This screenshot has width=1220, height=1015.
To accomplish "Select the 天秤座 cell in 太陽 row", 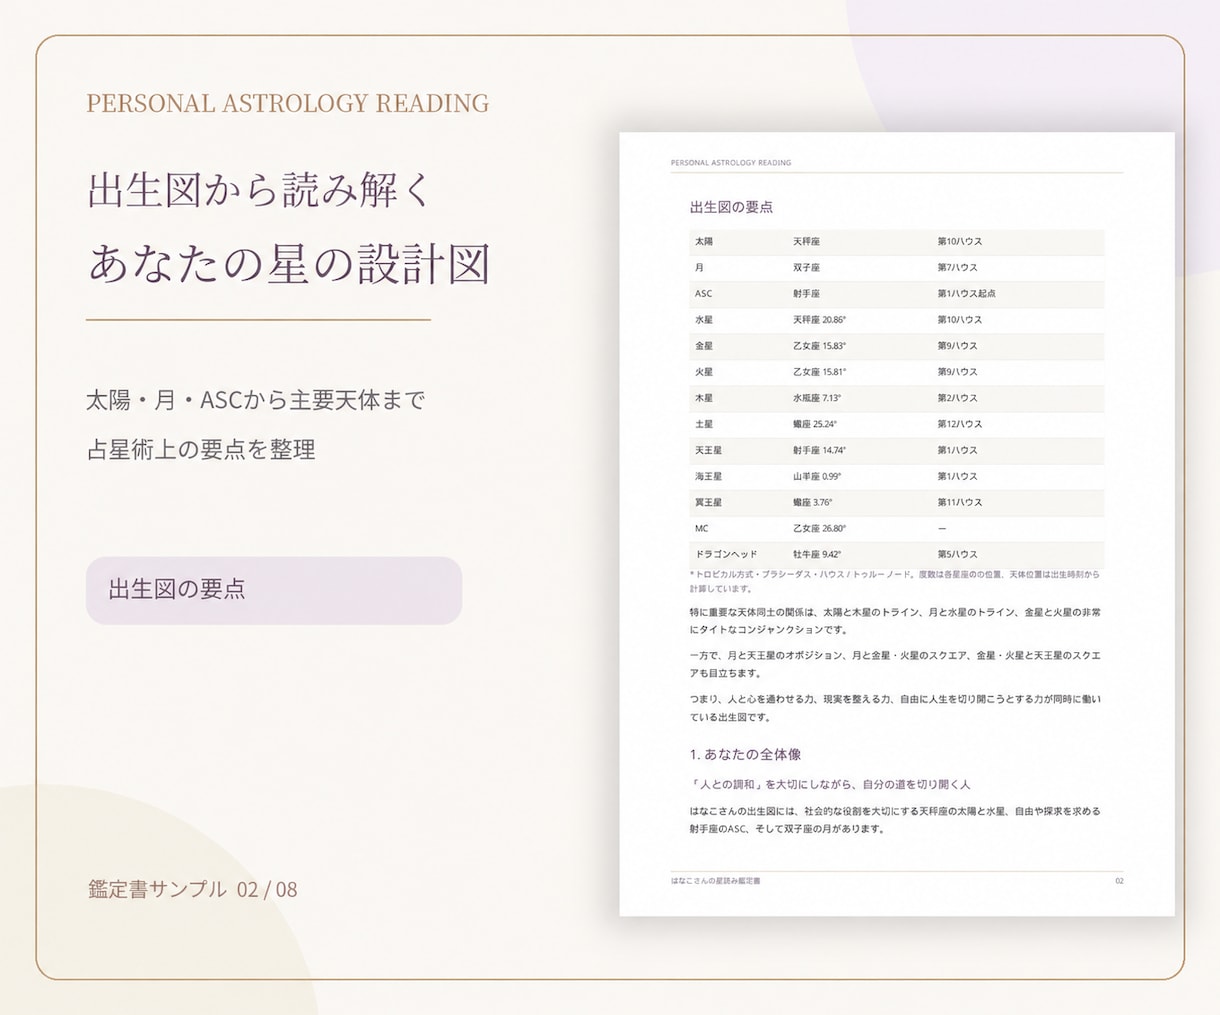I will [806, 242].
